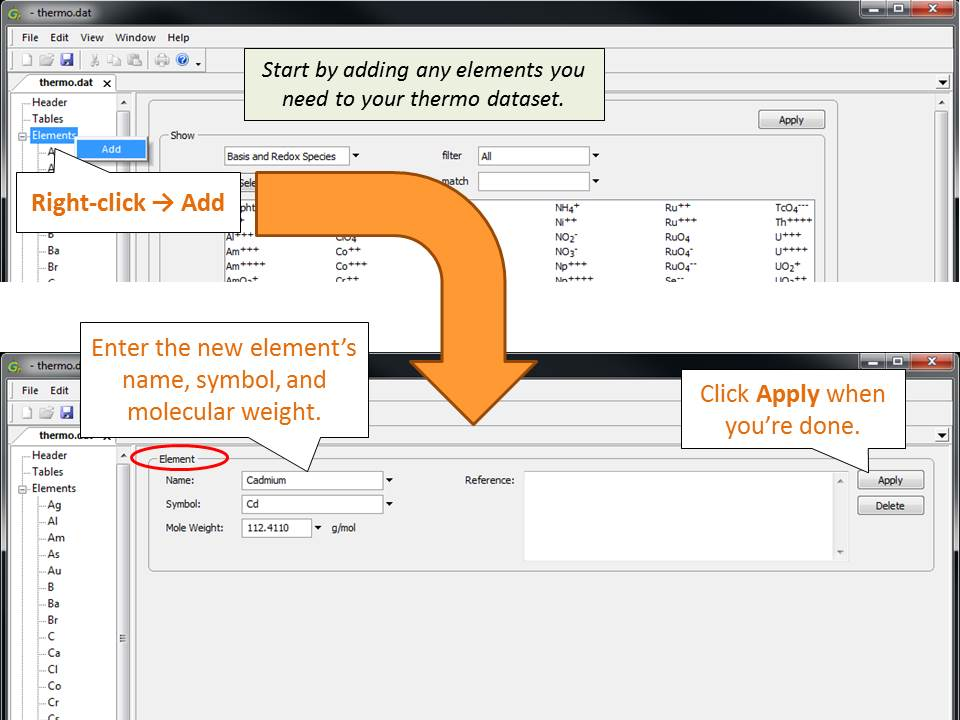Open the Mole Weight unit dropdown arrow
The width and height of the screenshot is (960, 720).
click(318, 528)
